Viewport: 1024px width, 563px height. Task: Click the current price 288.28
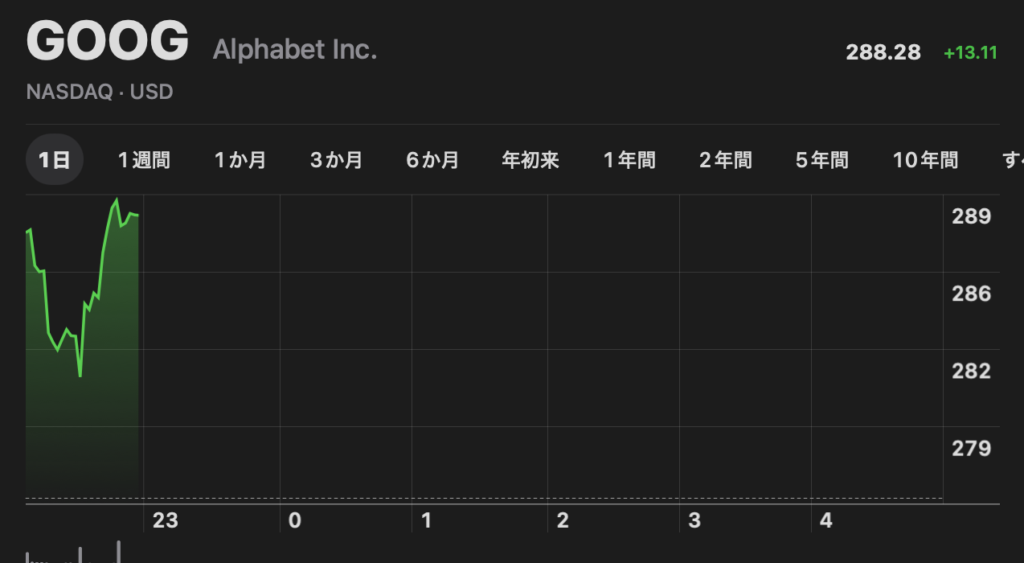(x=883, y=53)
